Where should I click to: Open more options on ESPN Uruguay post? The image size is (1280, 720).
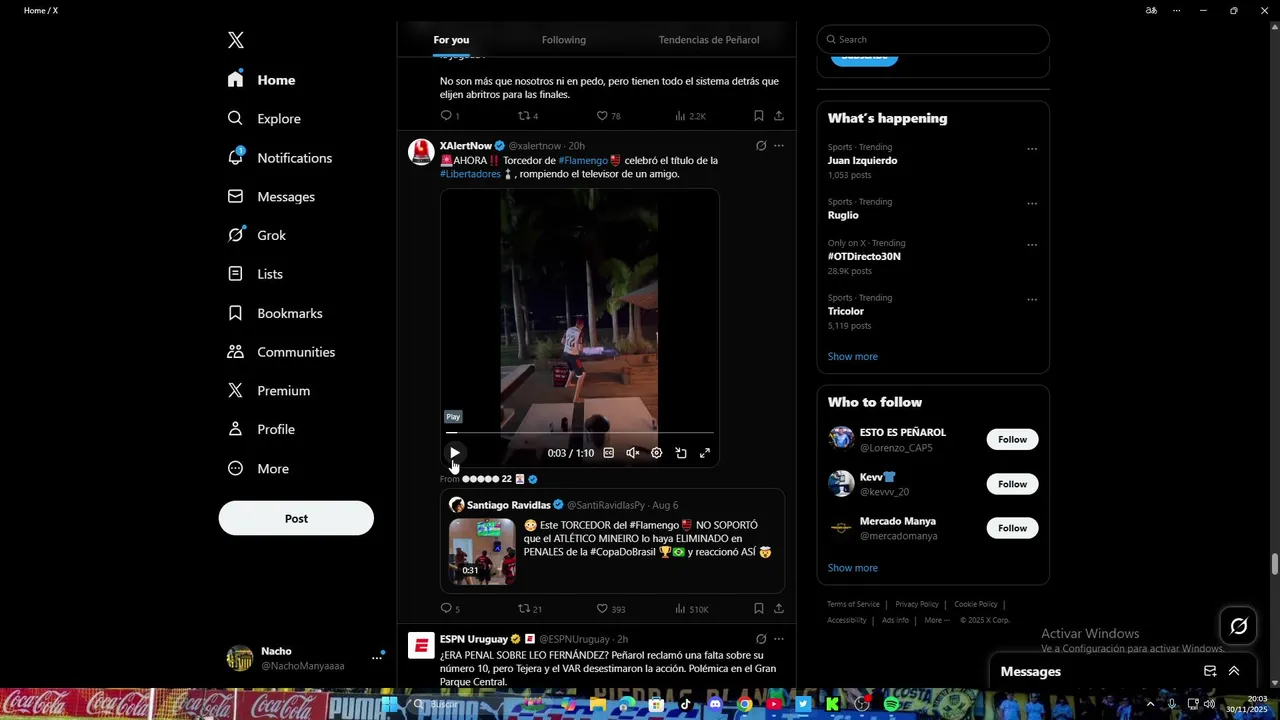(779, 639)
